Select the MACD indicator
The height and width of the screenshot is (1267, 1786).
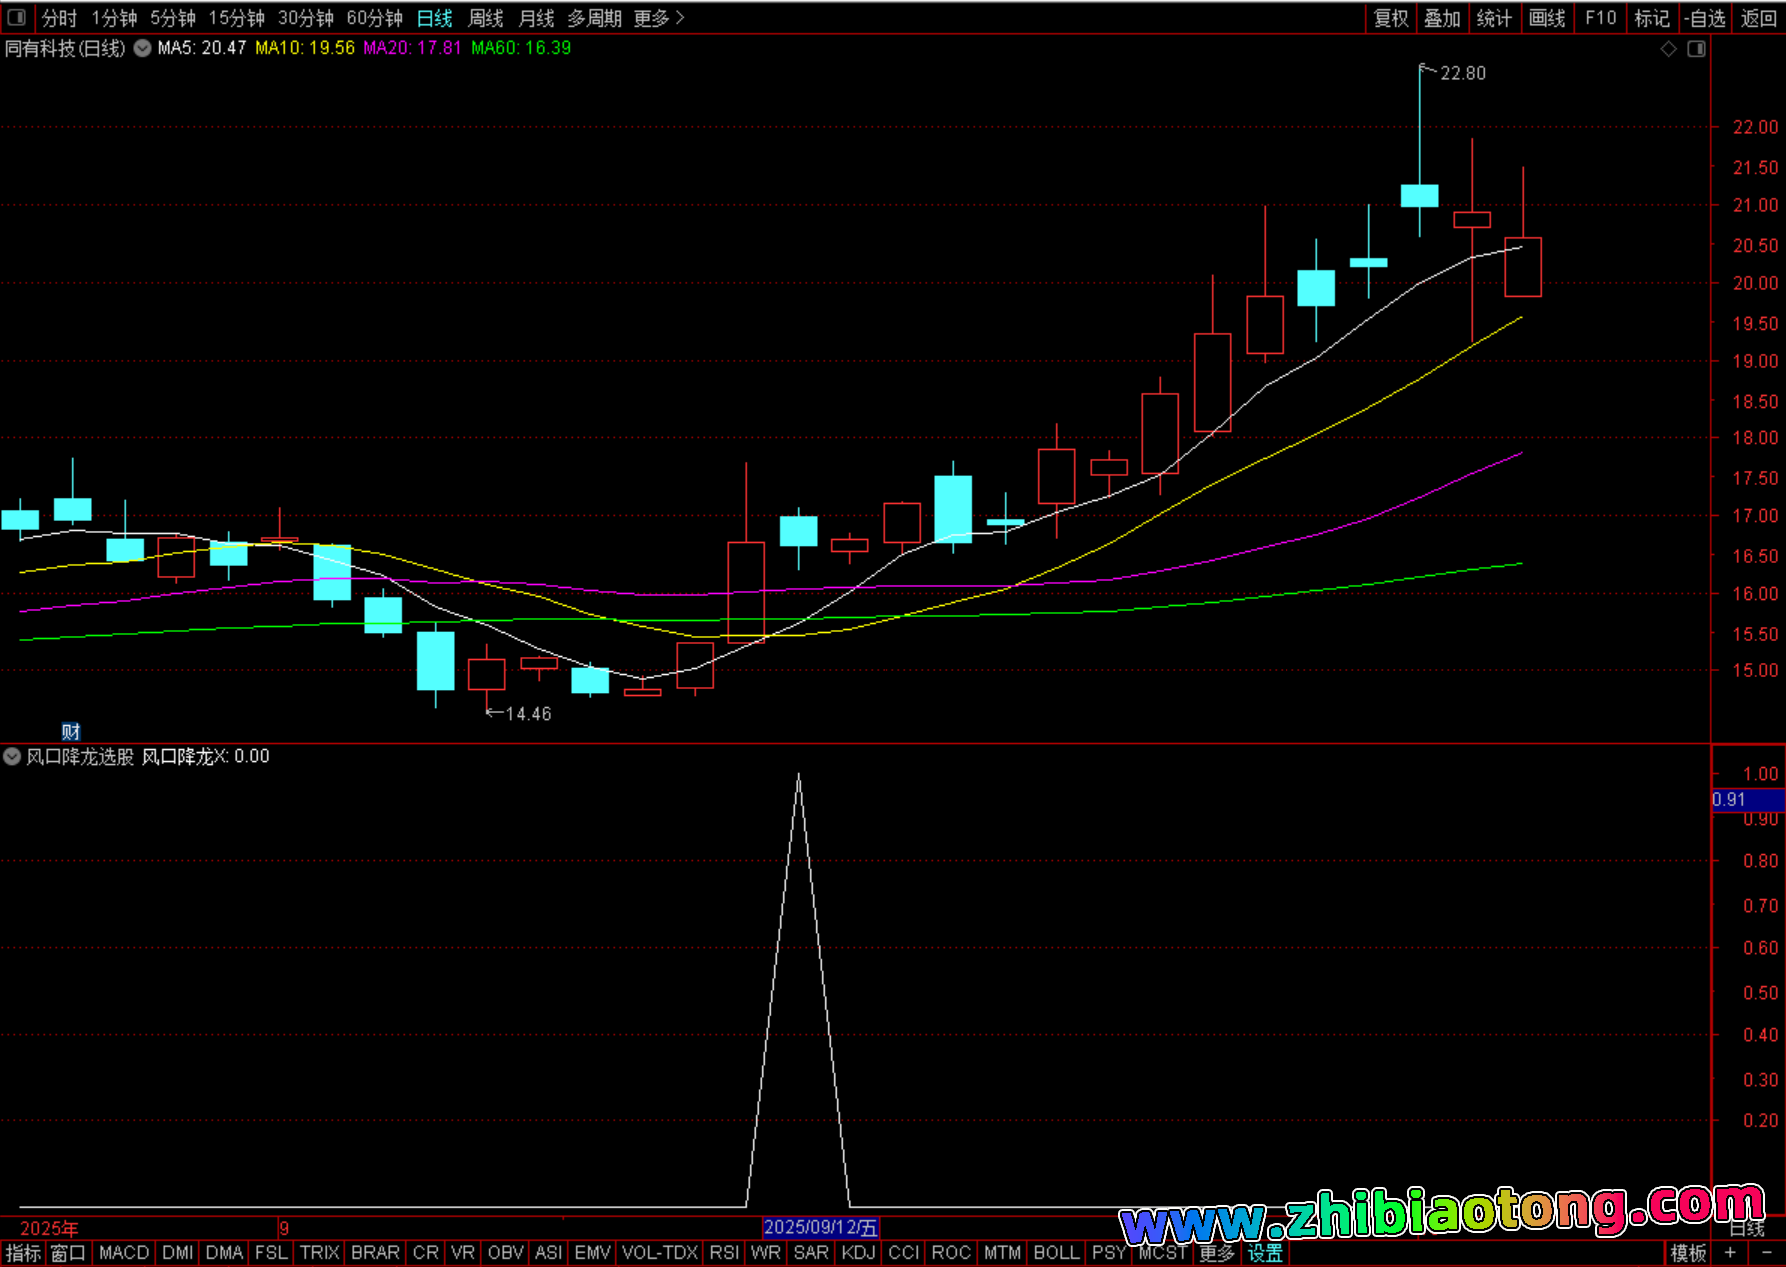pos(124,1253)
